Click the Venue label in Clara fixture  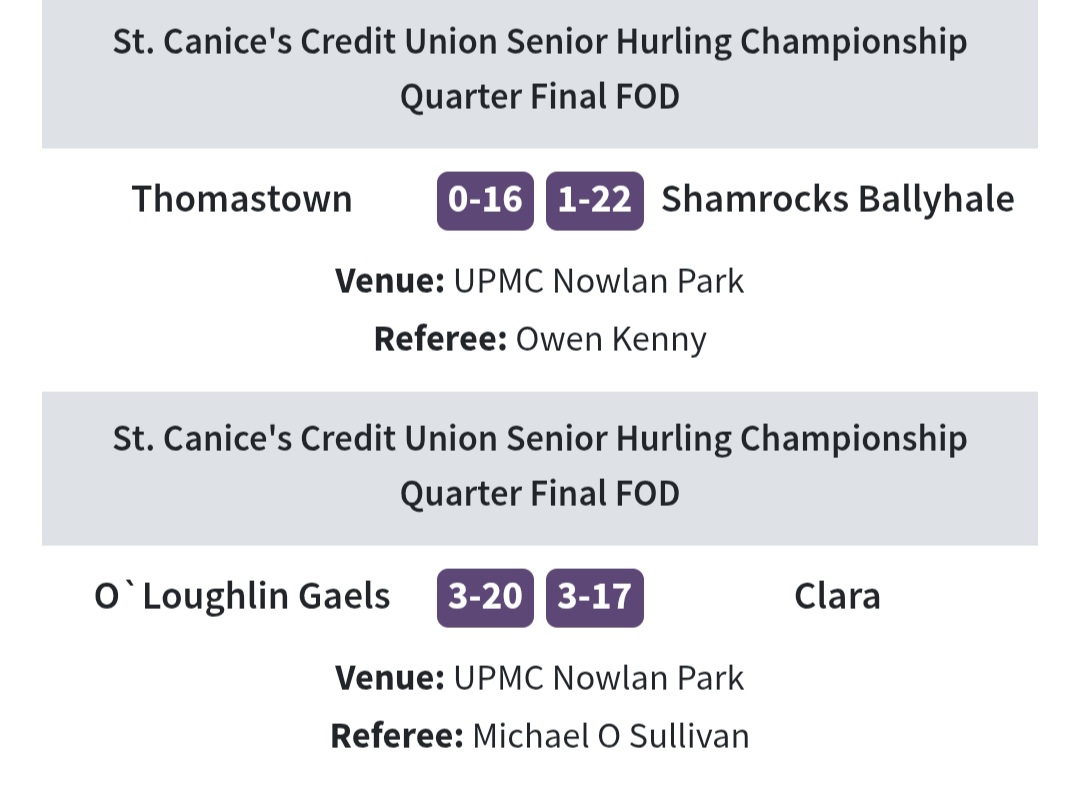coord(390,679)
